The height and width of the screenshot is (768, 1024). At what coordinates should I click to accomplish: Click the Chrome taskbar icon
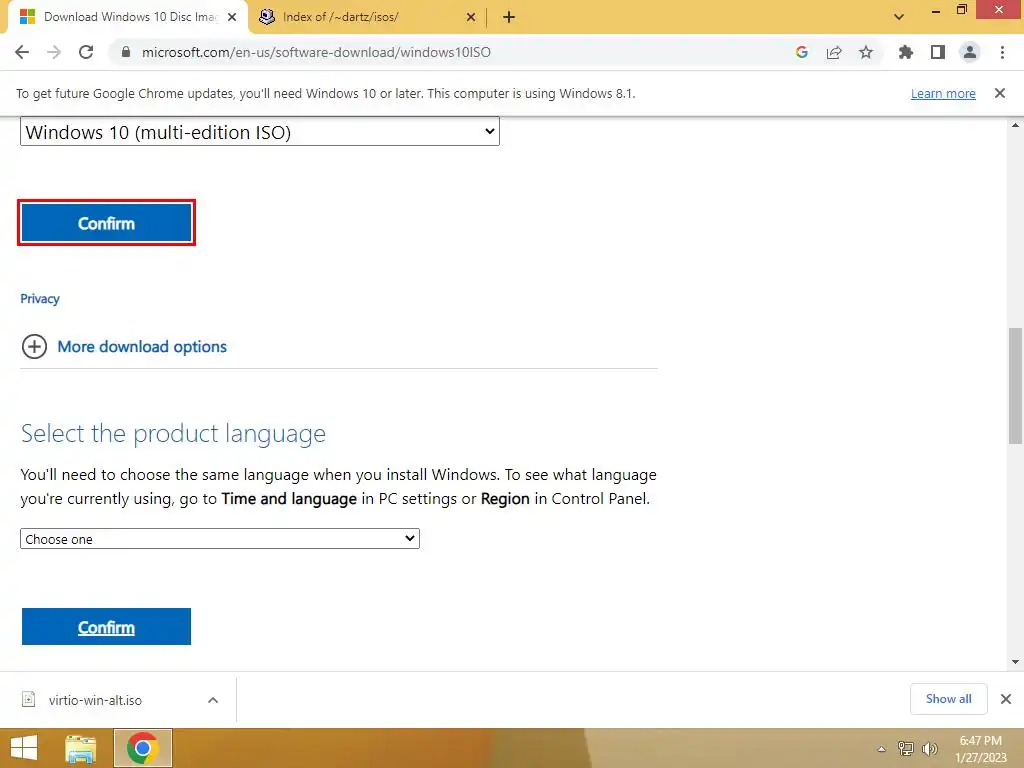pos(143,748)
